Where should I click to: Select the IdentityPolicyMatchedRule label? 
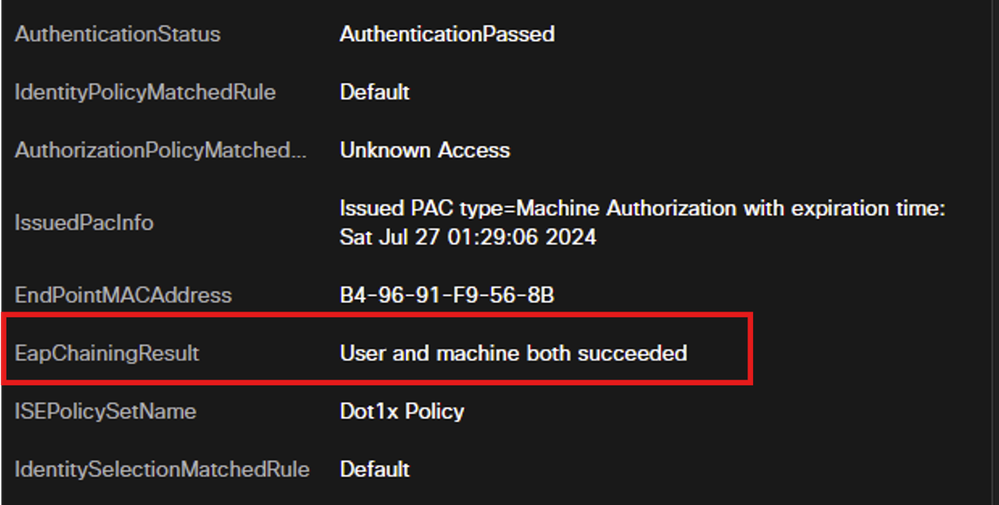(x=145, y=92)
